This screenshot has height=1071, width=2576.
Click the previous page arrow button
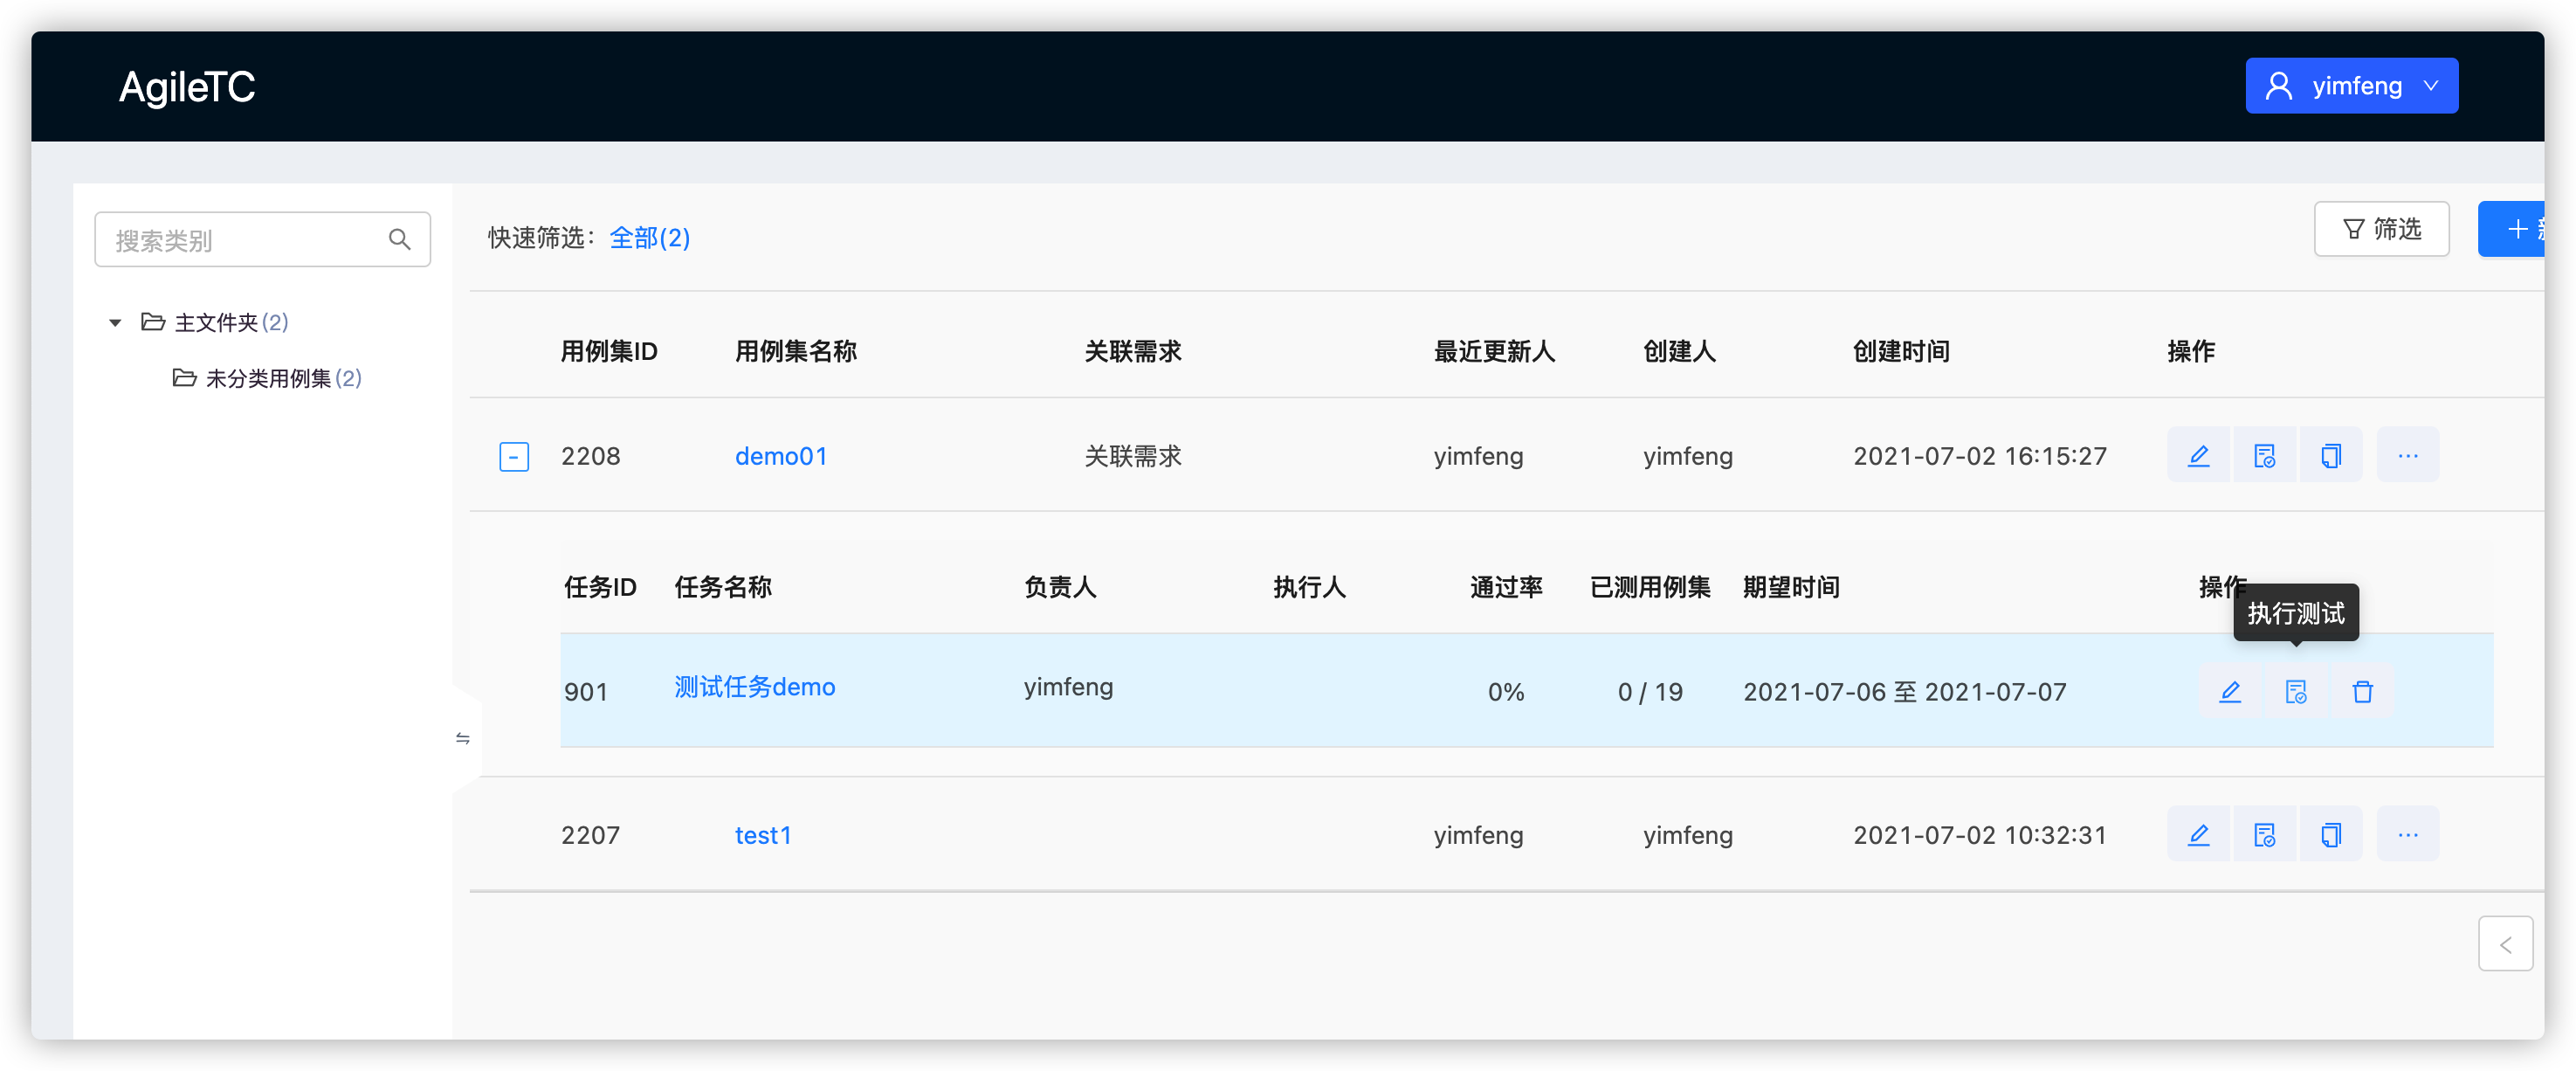2506,944
